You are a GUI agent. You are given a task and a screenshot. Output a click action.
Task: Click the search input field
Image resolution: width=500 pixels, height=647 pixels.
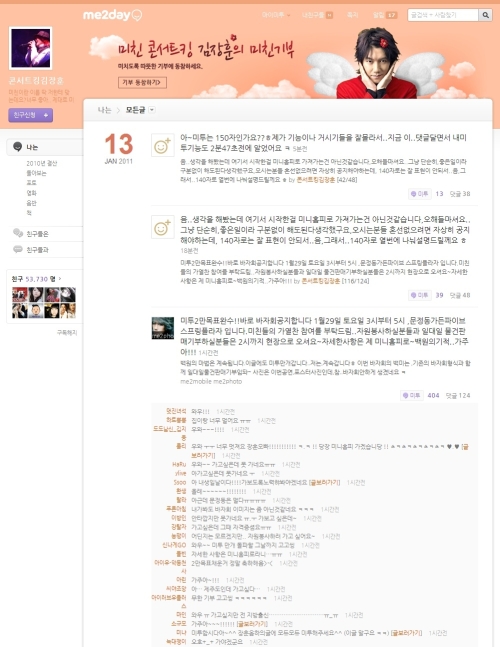click(443, 15)
